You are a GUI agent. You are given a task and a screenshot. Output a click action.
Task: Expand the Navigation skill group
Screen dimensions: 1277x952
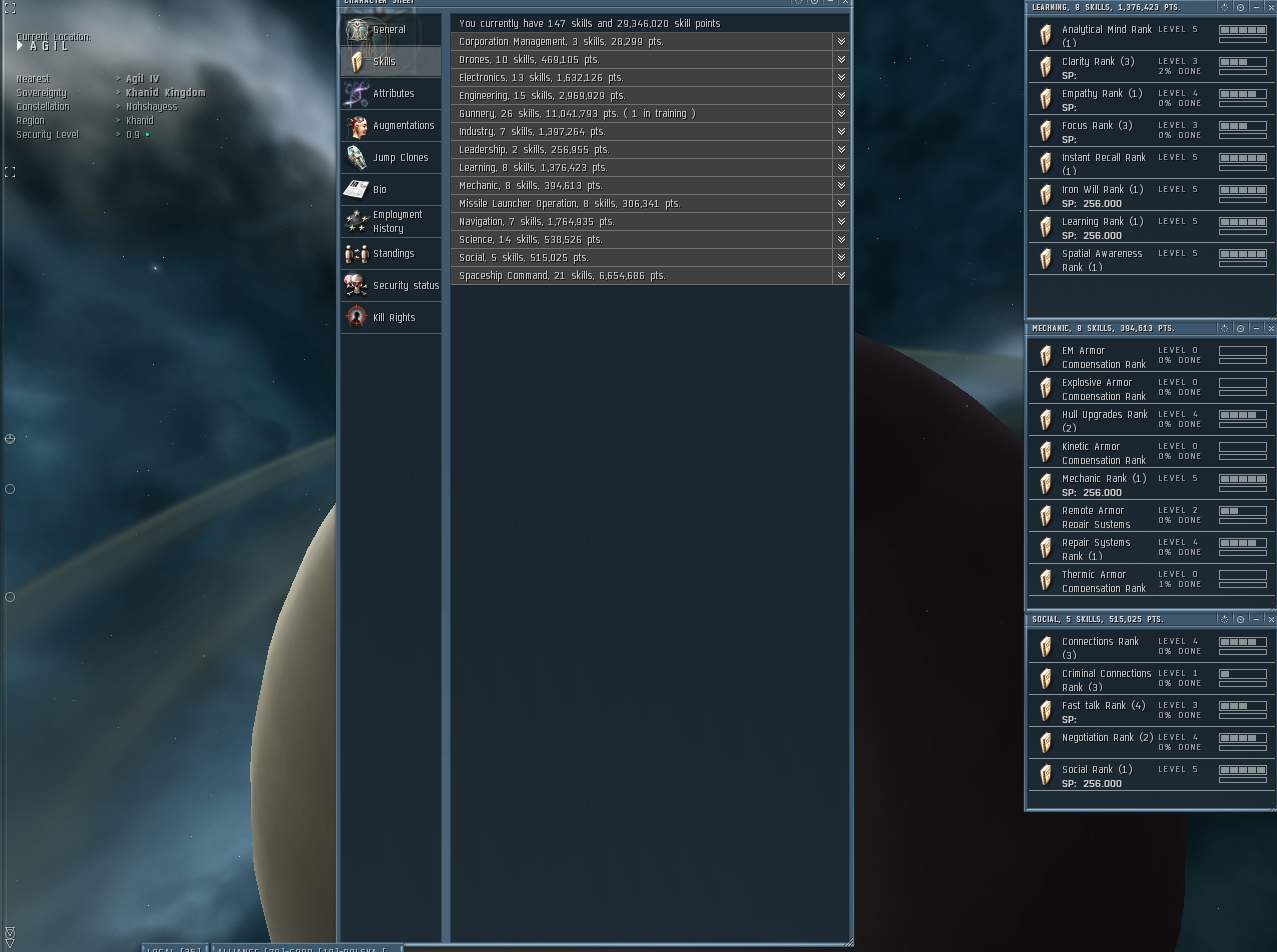point(841,221)
